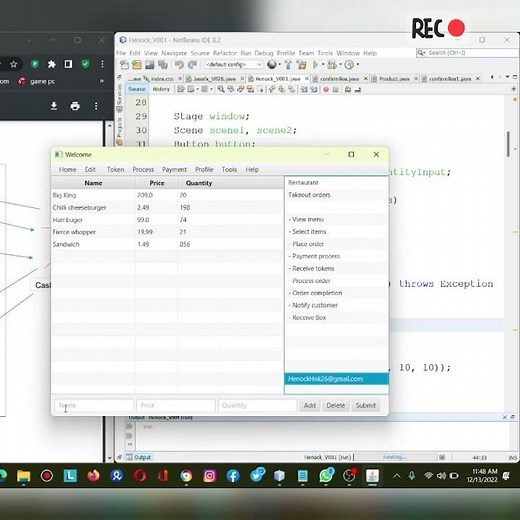Click the Open Project icon in NetBeans toolbar

click(x=149, y=65)
